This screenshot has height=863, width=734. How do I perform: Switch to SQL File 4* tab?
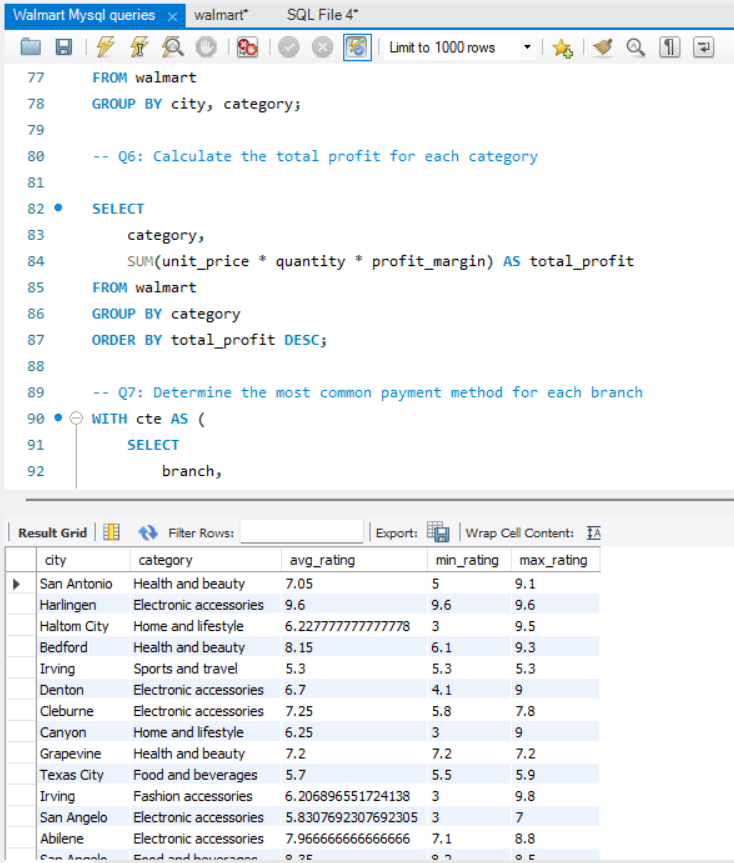(x=322, y=15)
